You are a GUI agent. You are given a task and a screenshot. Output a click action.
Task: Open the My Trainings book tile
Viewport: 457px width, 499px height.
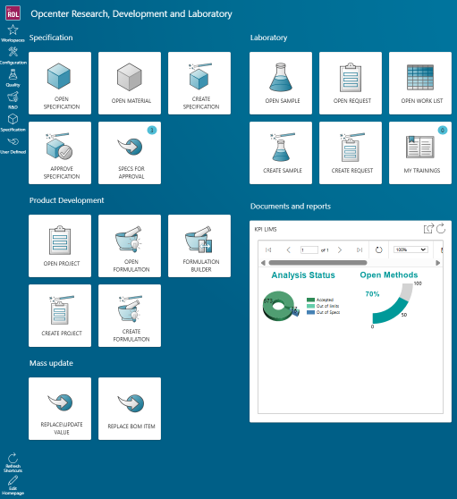point(420,153)
